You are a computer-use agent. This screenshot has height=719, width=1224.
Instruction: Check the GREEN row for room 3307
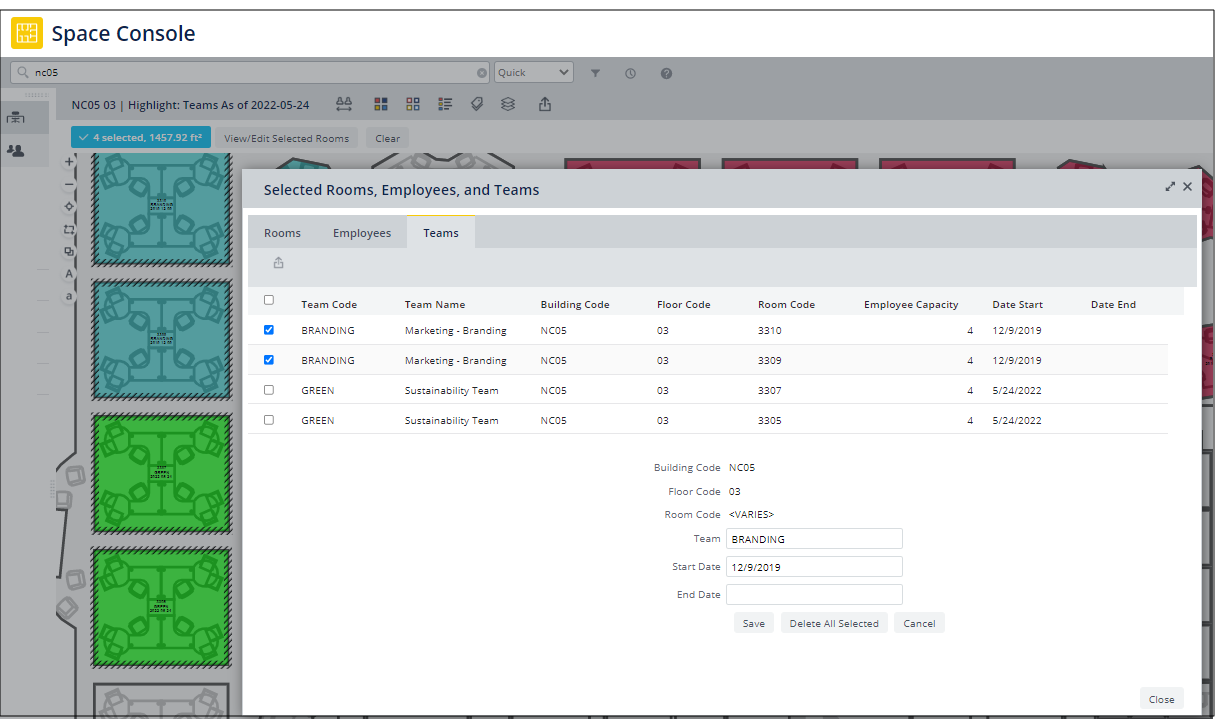pyautogui.click(x=268, y=390)
